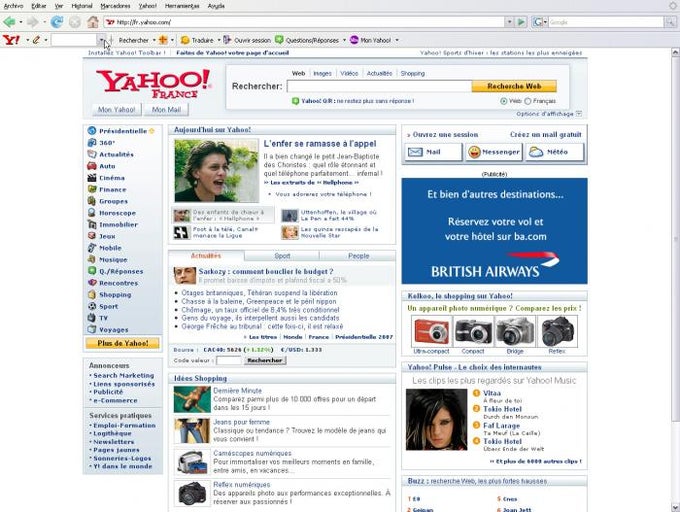680x512 pixels.
Task: Open Voyages in left sidebar
Action: (x=113, y=330)
